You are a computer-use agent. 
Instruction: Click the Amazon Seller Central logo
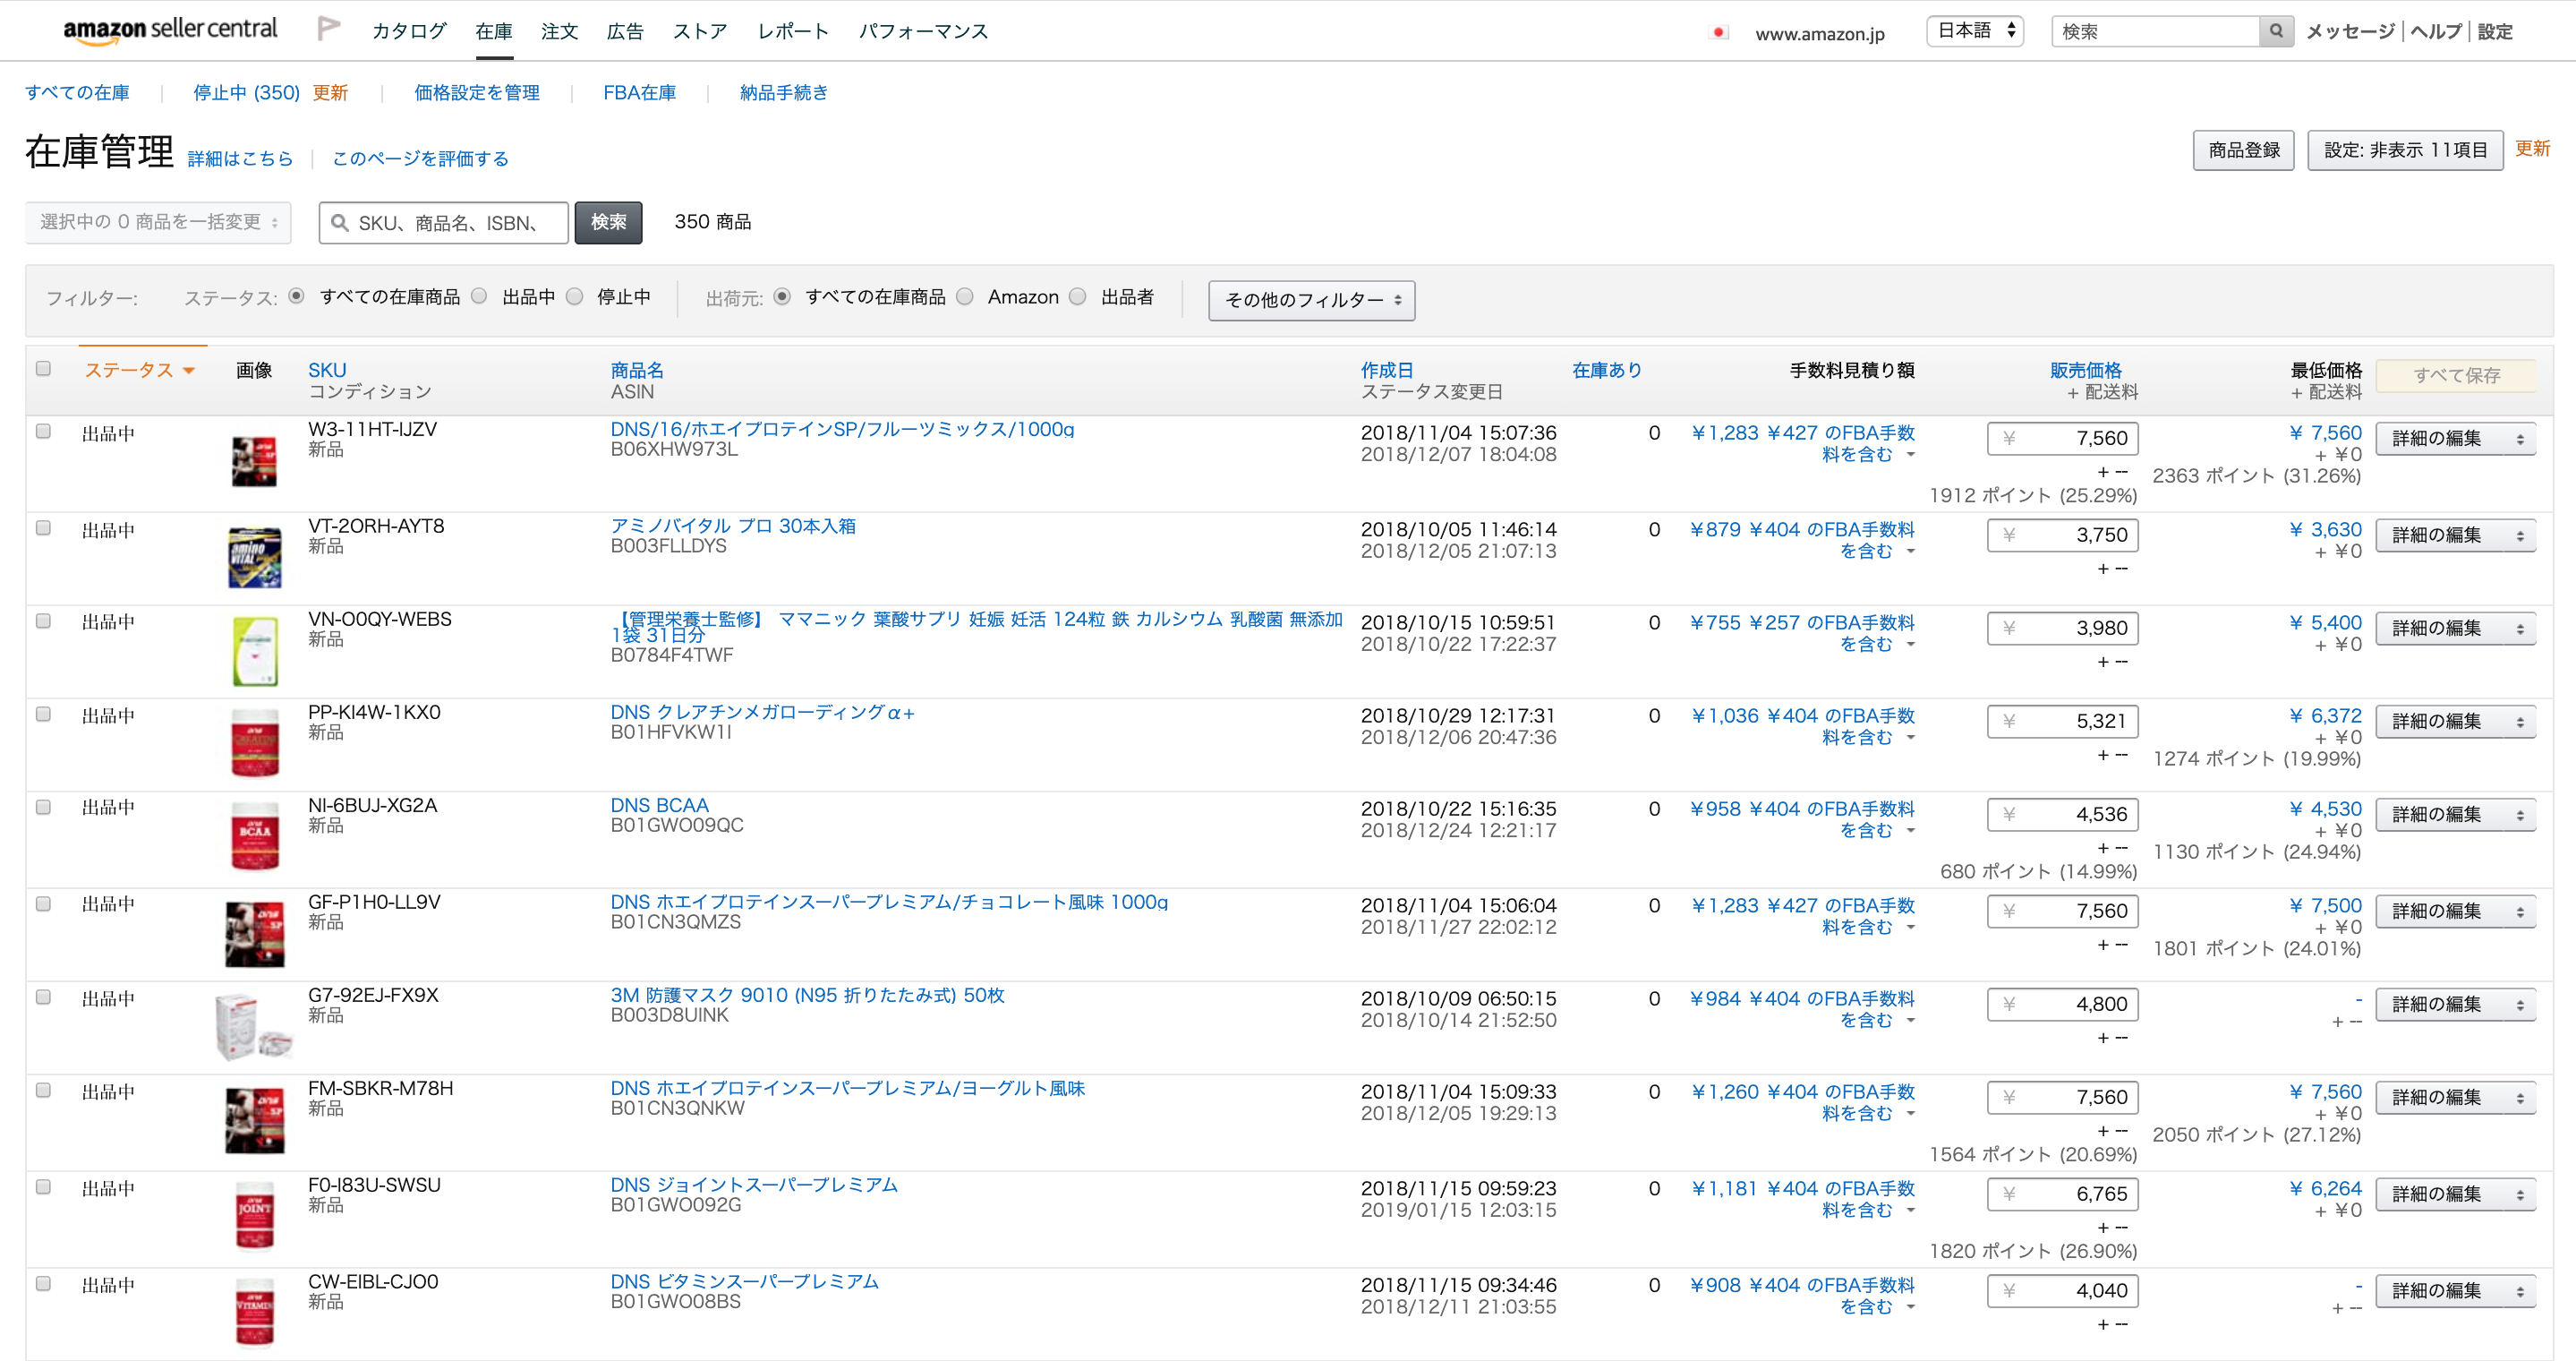170,30
